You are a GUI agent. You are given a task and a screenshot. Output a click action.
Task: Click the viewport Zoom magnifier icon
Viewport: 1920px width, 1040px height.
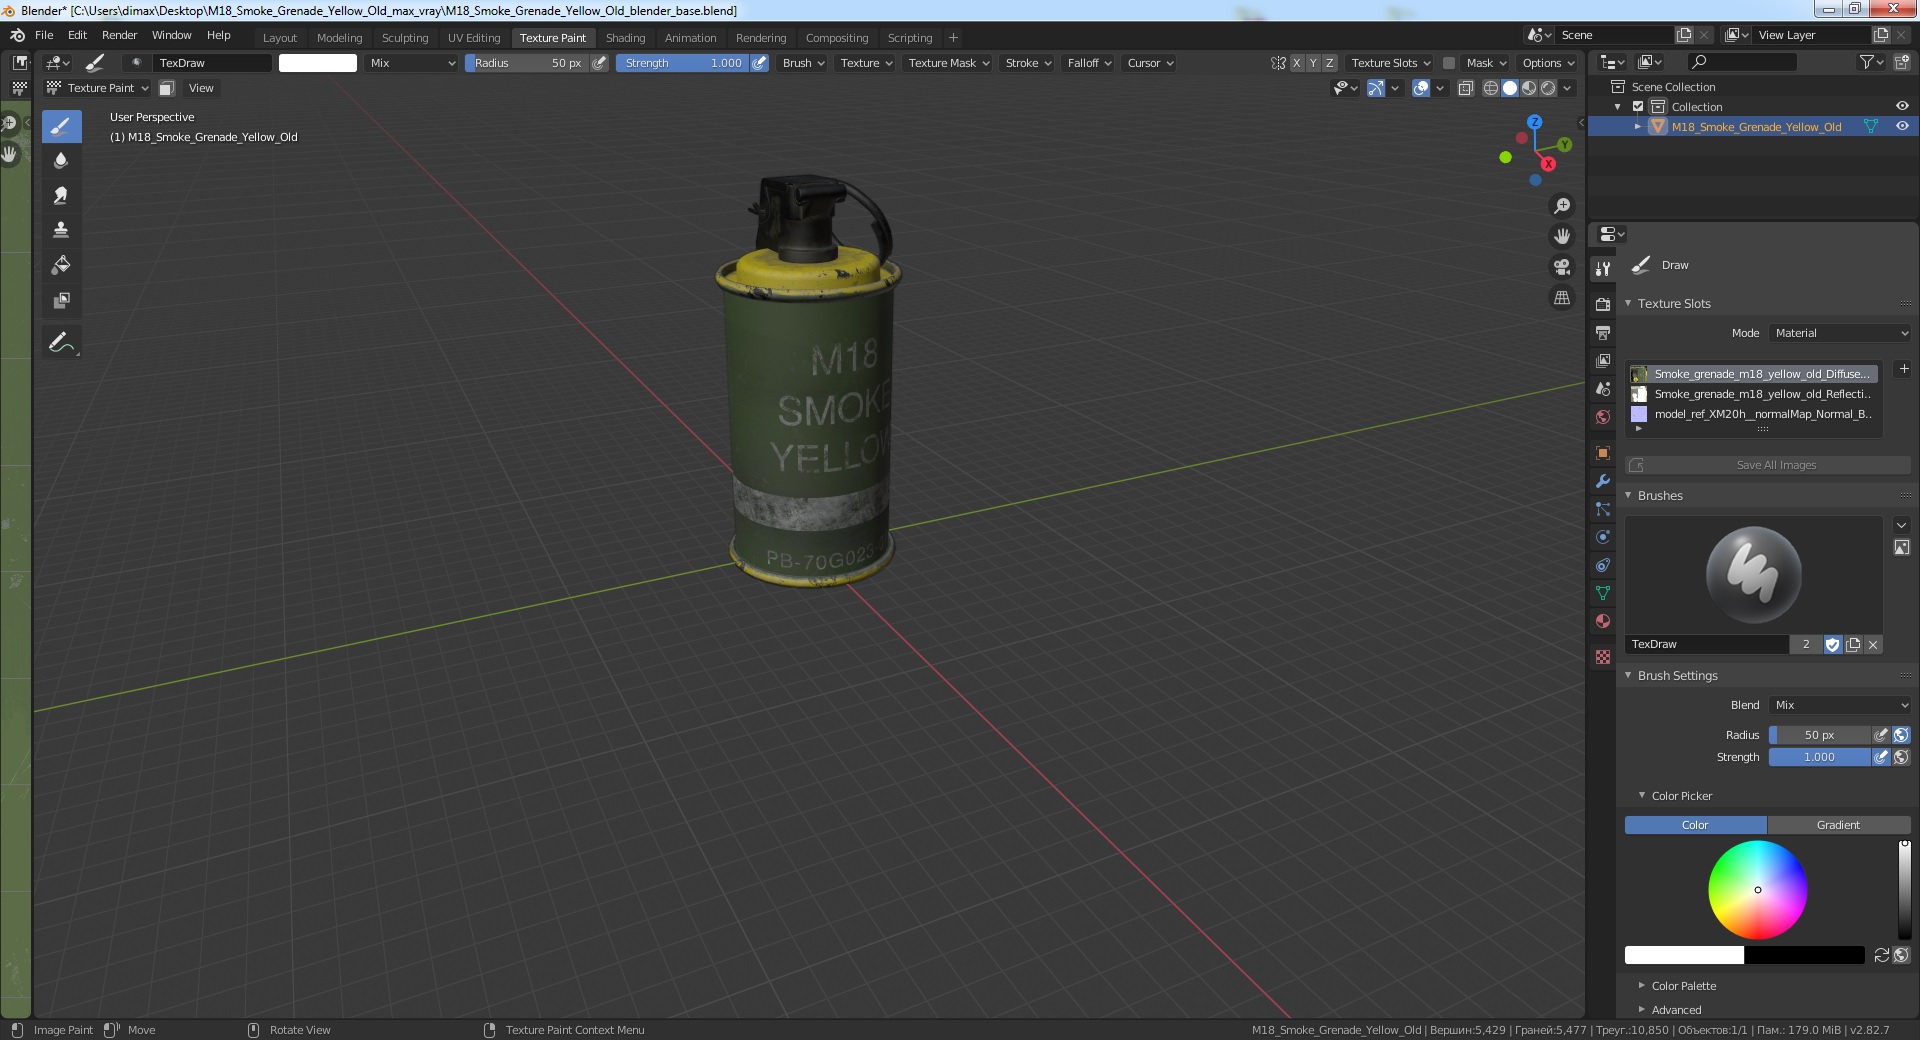tap(1561, 206)
